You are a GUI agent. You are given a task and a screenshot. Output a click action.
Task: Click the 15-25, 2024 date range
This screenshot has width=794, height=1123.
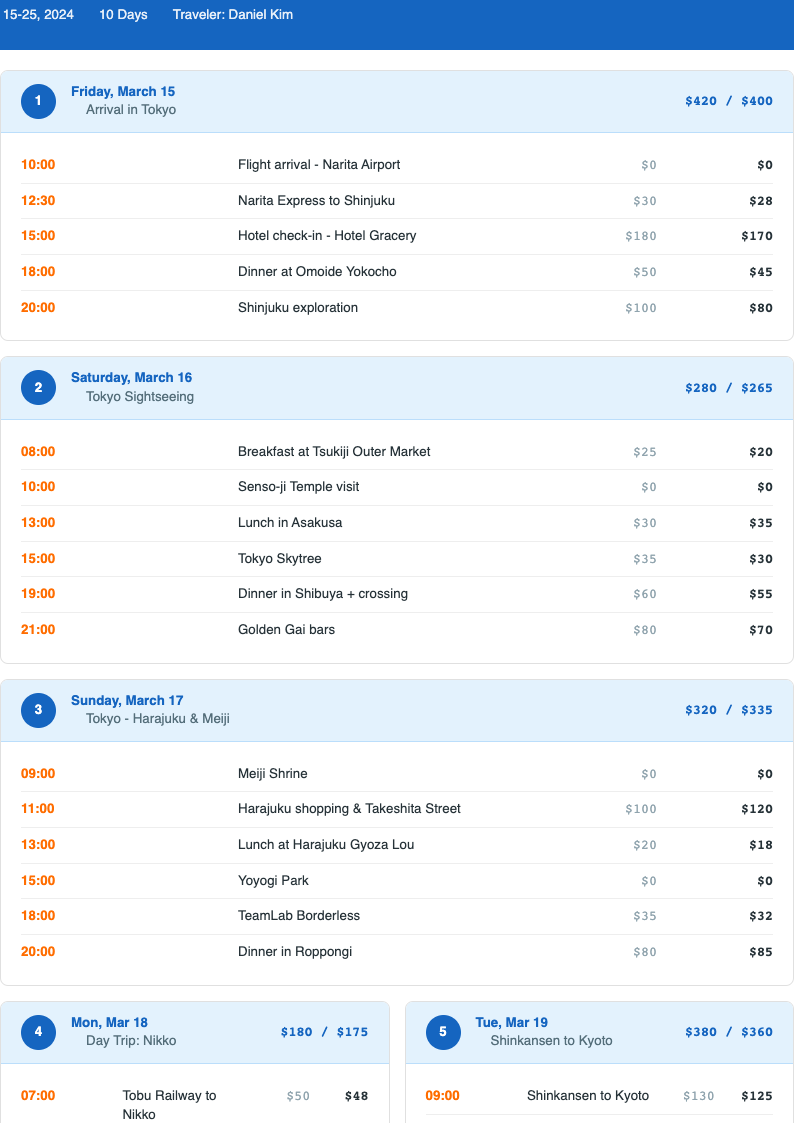[x=40, y=14]
